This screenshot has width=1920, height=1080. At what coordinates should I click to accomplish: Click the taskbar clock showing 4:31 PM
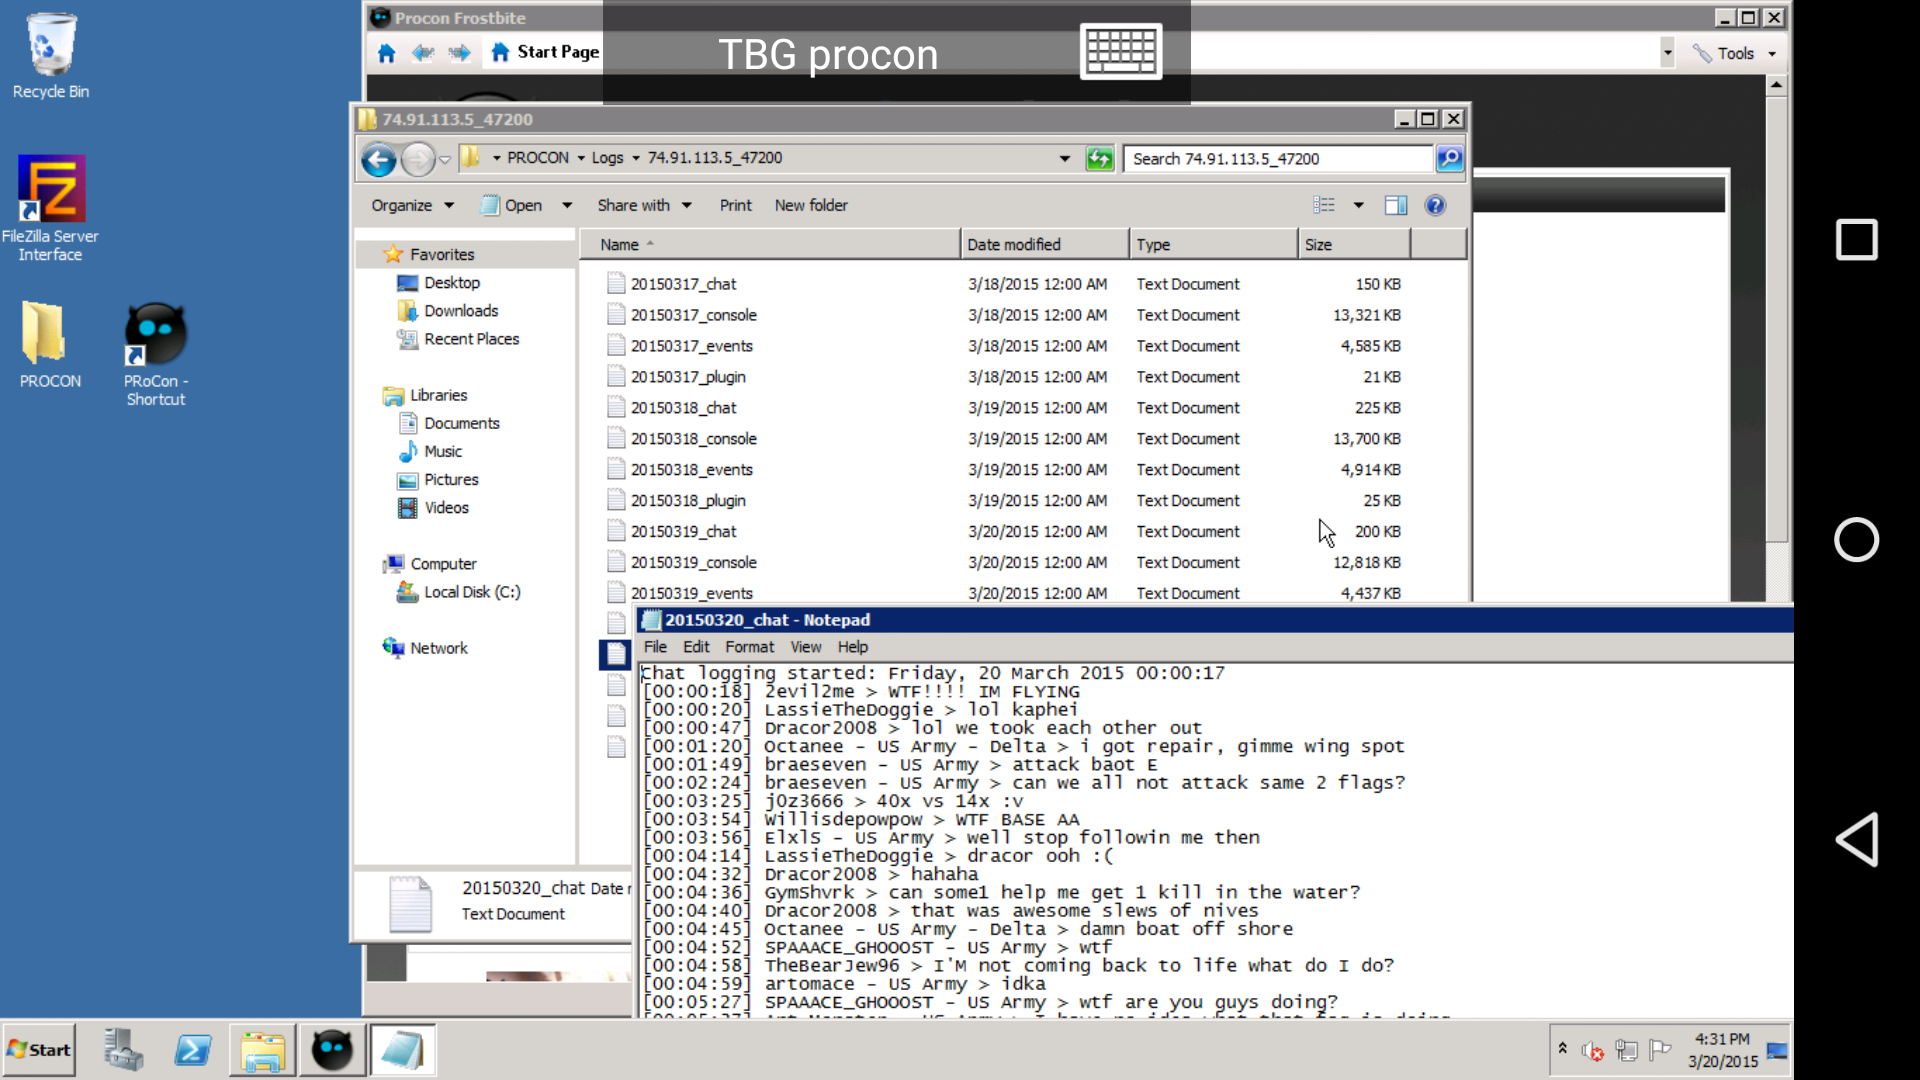[x=1722, y=1050]
